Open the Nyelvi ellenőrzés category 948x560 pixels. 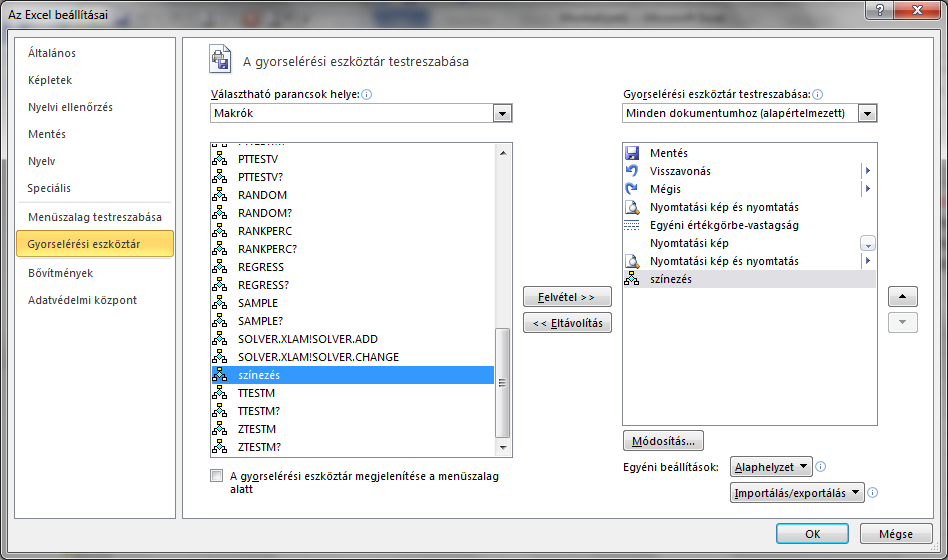(70, 107)
